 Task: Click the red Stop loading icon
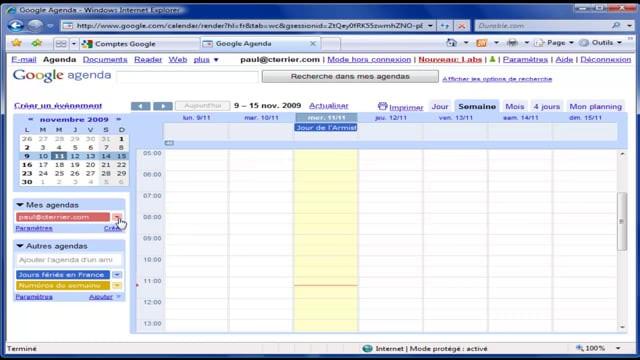[461, 26]
